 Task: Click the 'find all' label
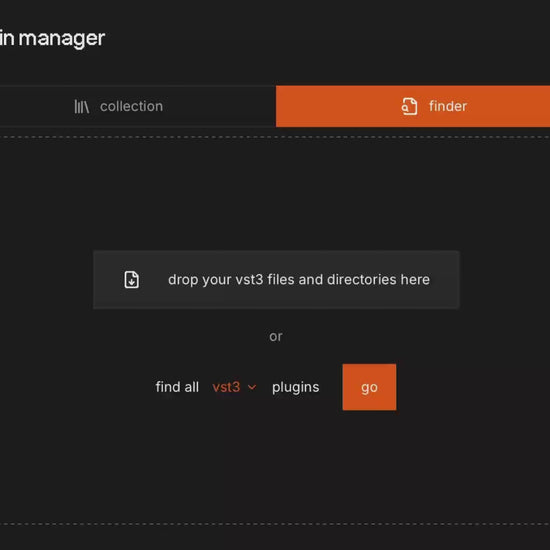177,387
